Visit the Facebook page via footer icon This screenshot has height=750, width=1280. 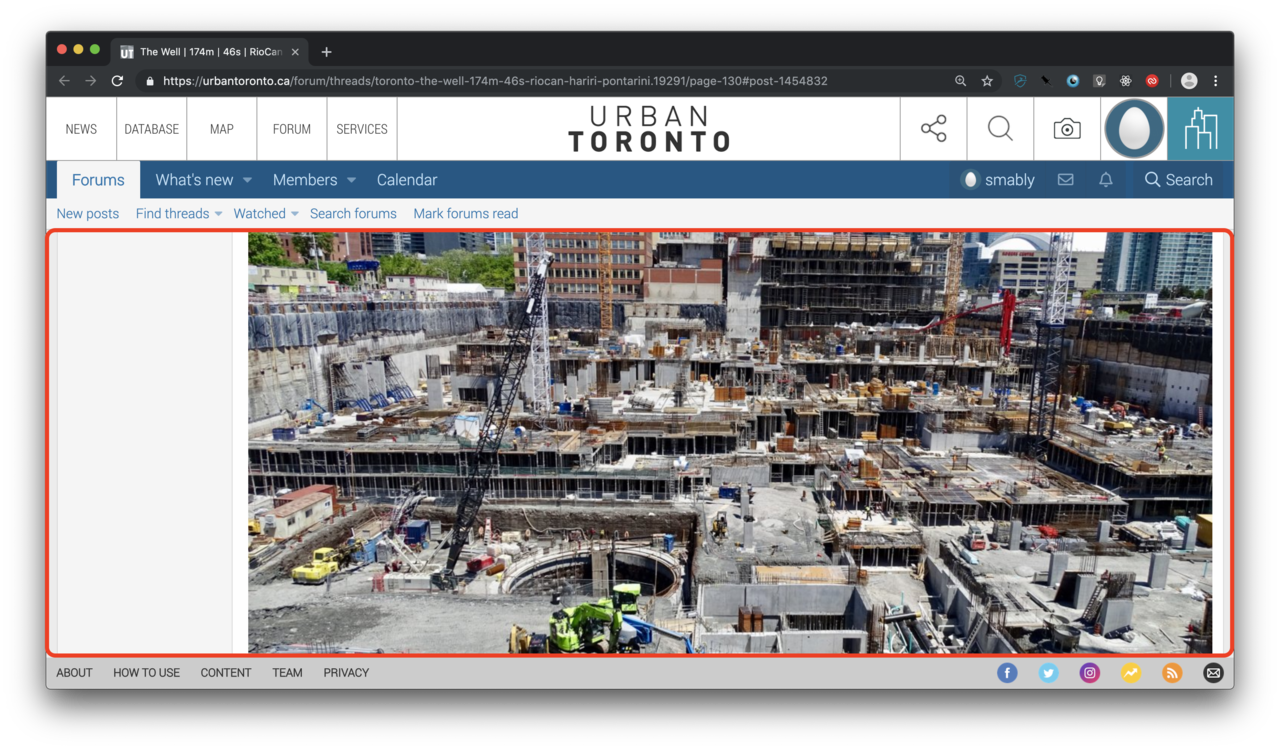[x=1007, y=673]
